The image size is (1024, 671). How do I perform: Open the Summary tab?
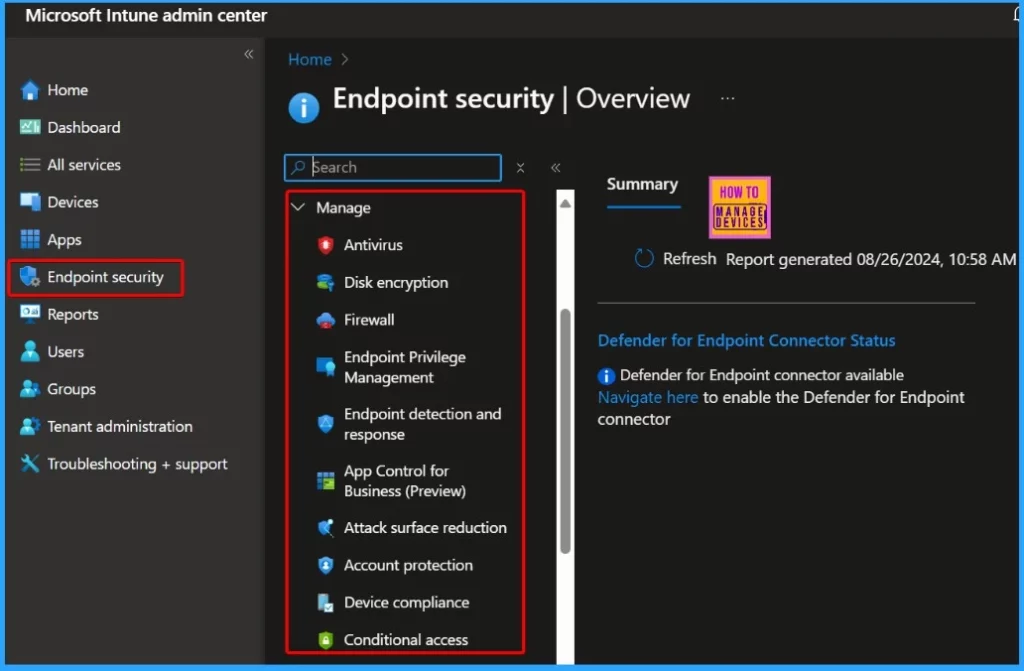click(x=643, y=185)
